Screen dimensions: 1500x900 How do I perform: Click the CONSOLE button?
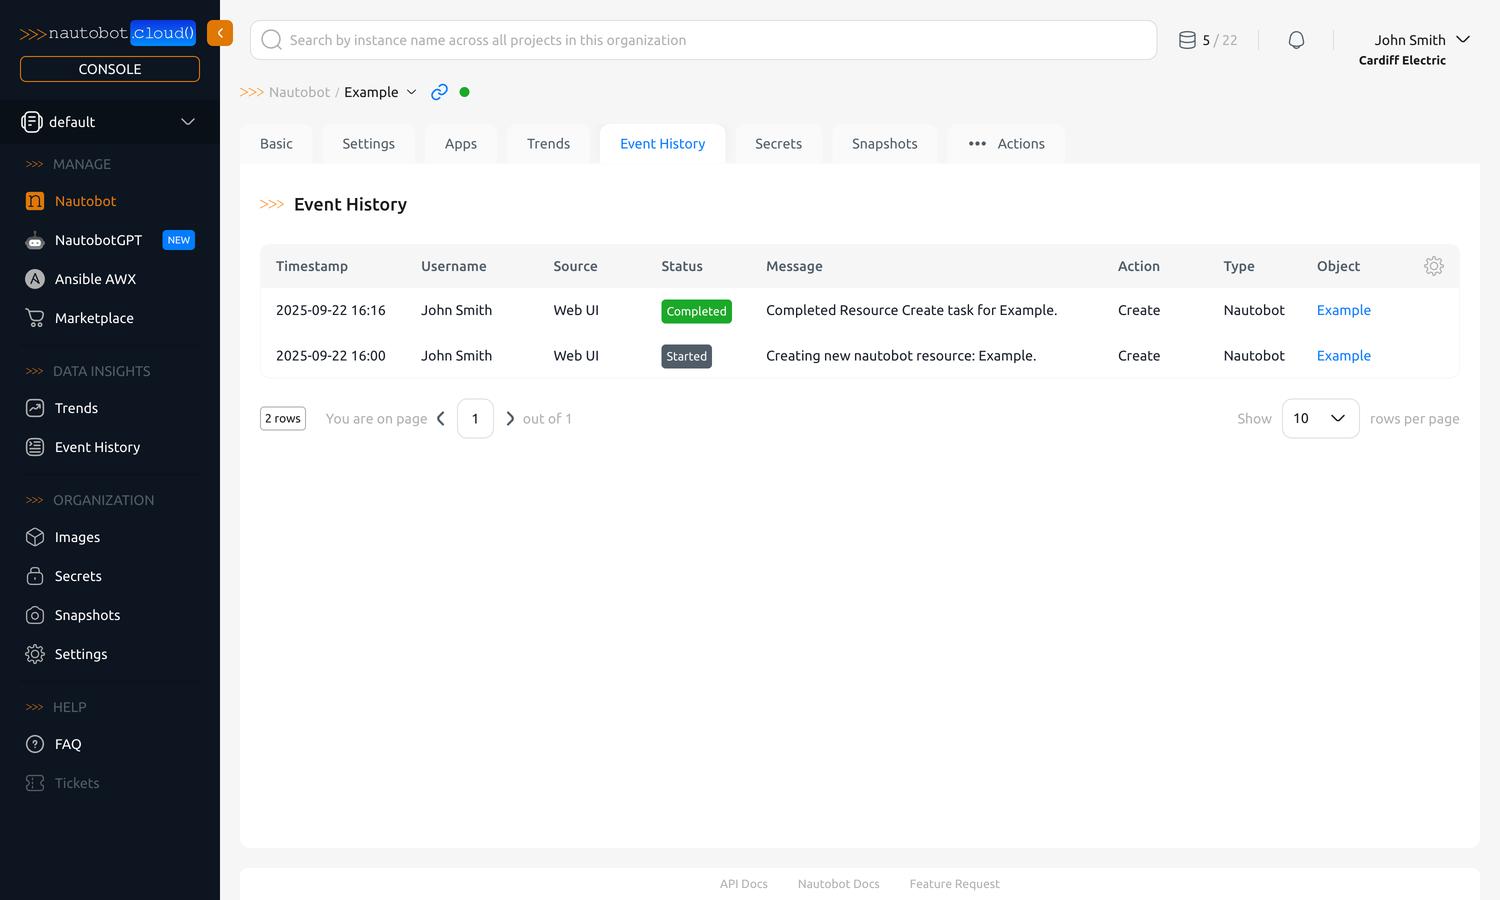pyautogui.click(x=109, y=68)
